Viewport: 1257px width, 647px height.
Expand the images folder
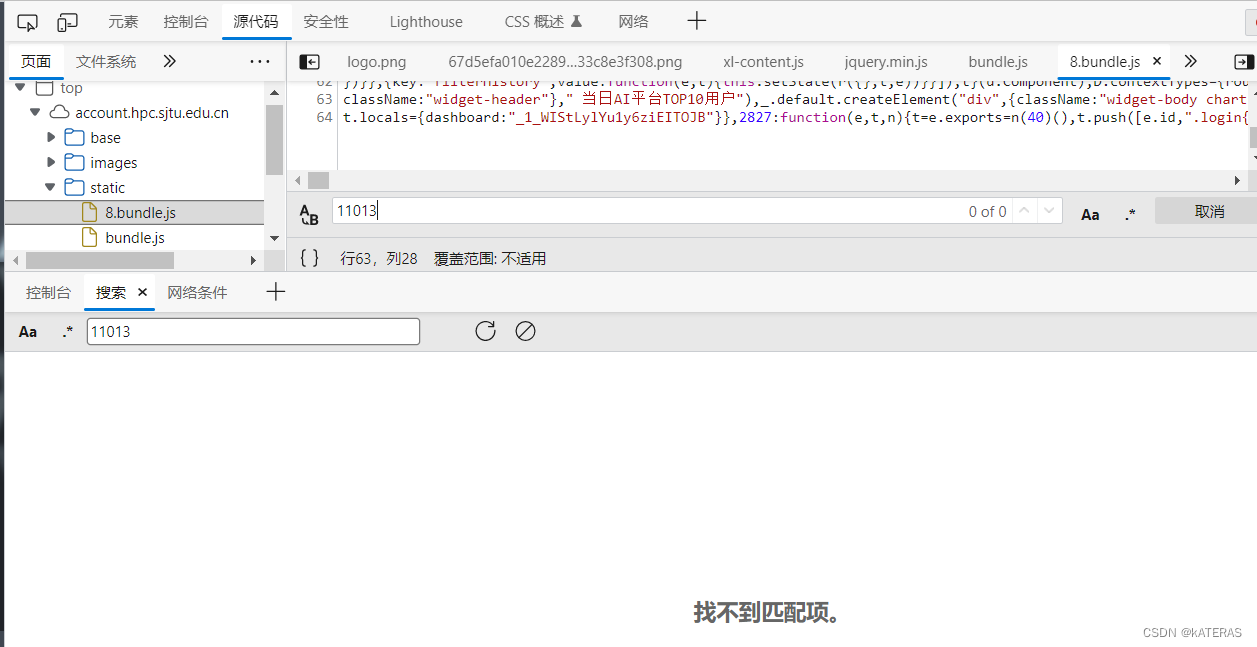click(52, 162)
